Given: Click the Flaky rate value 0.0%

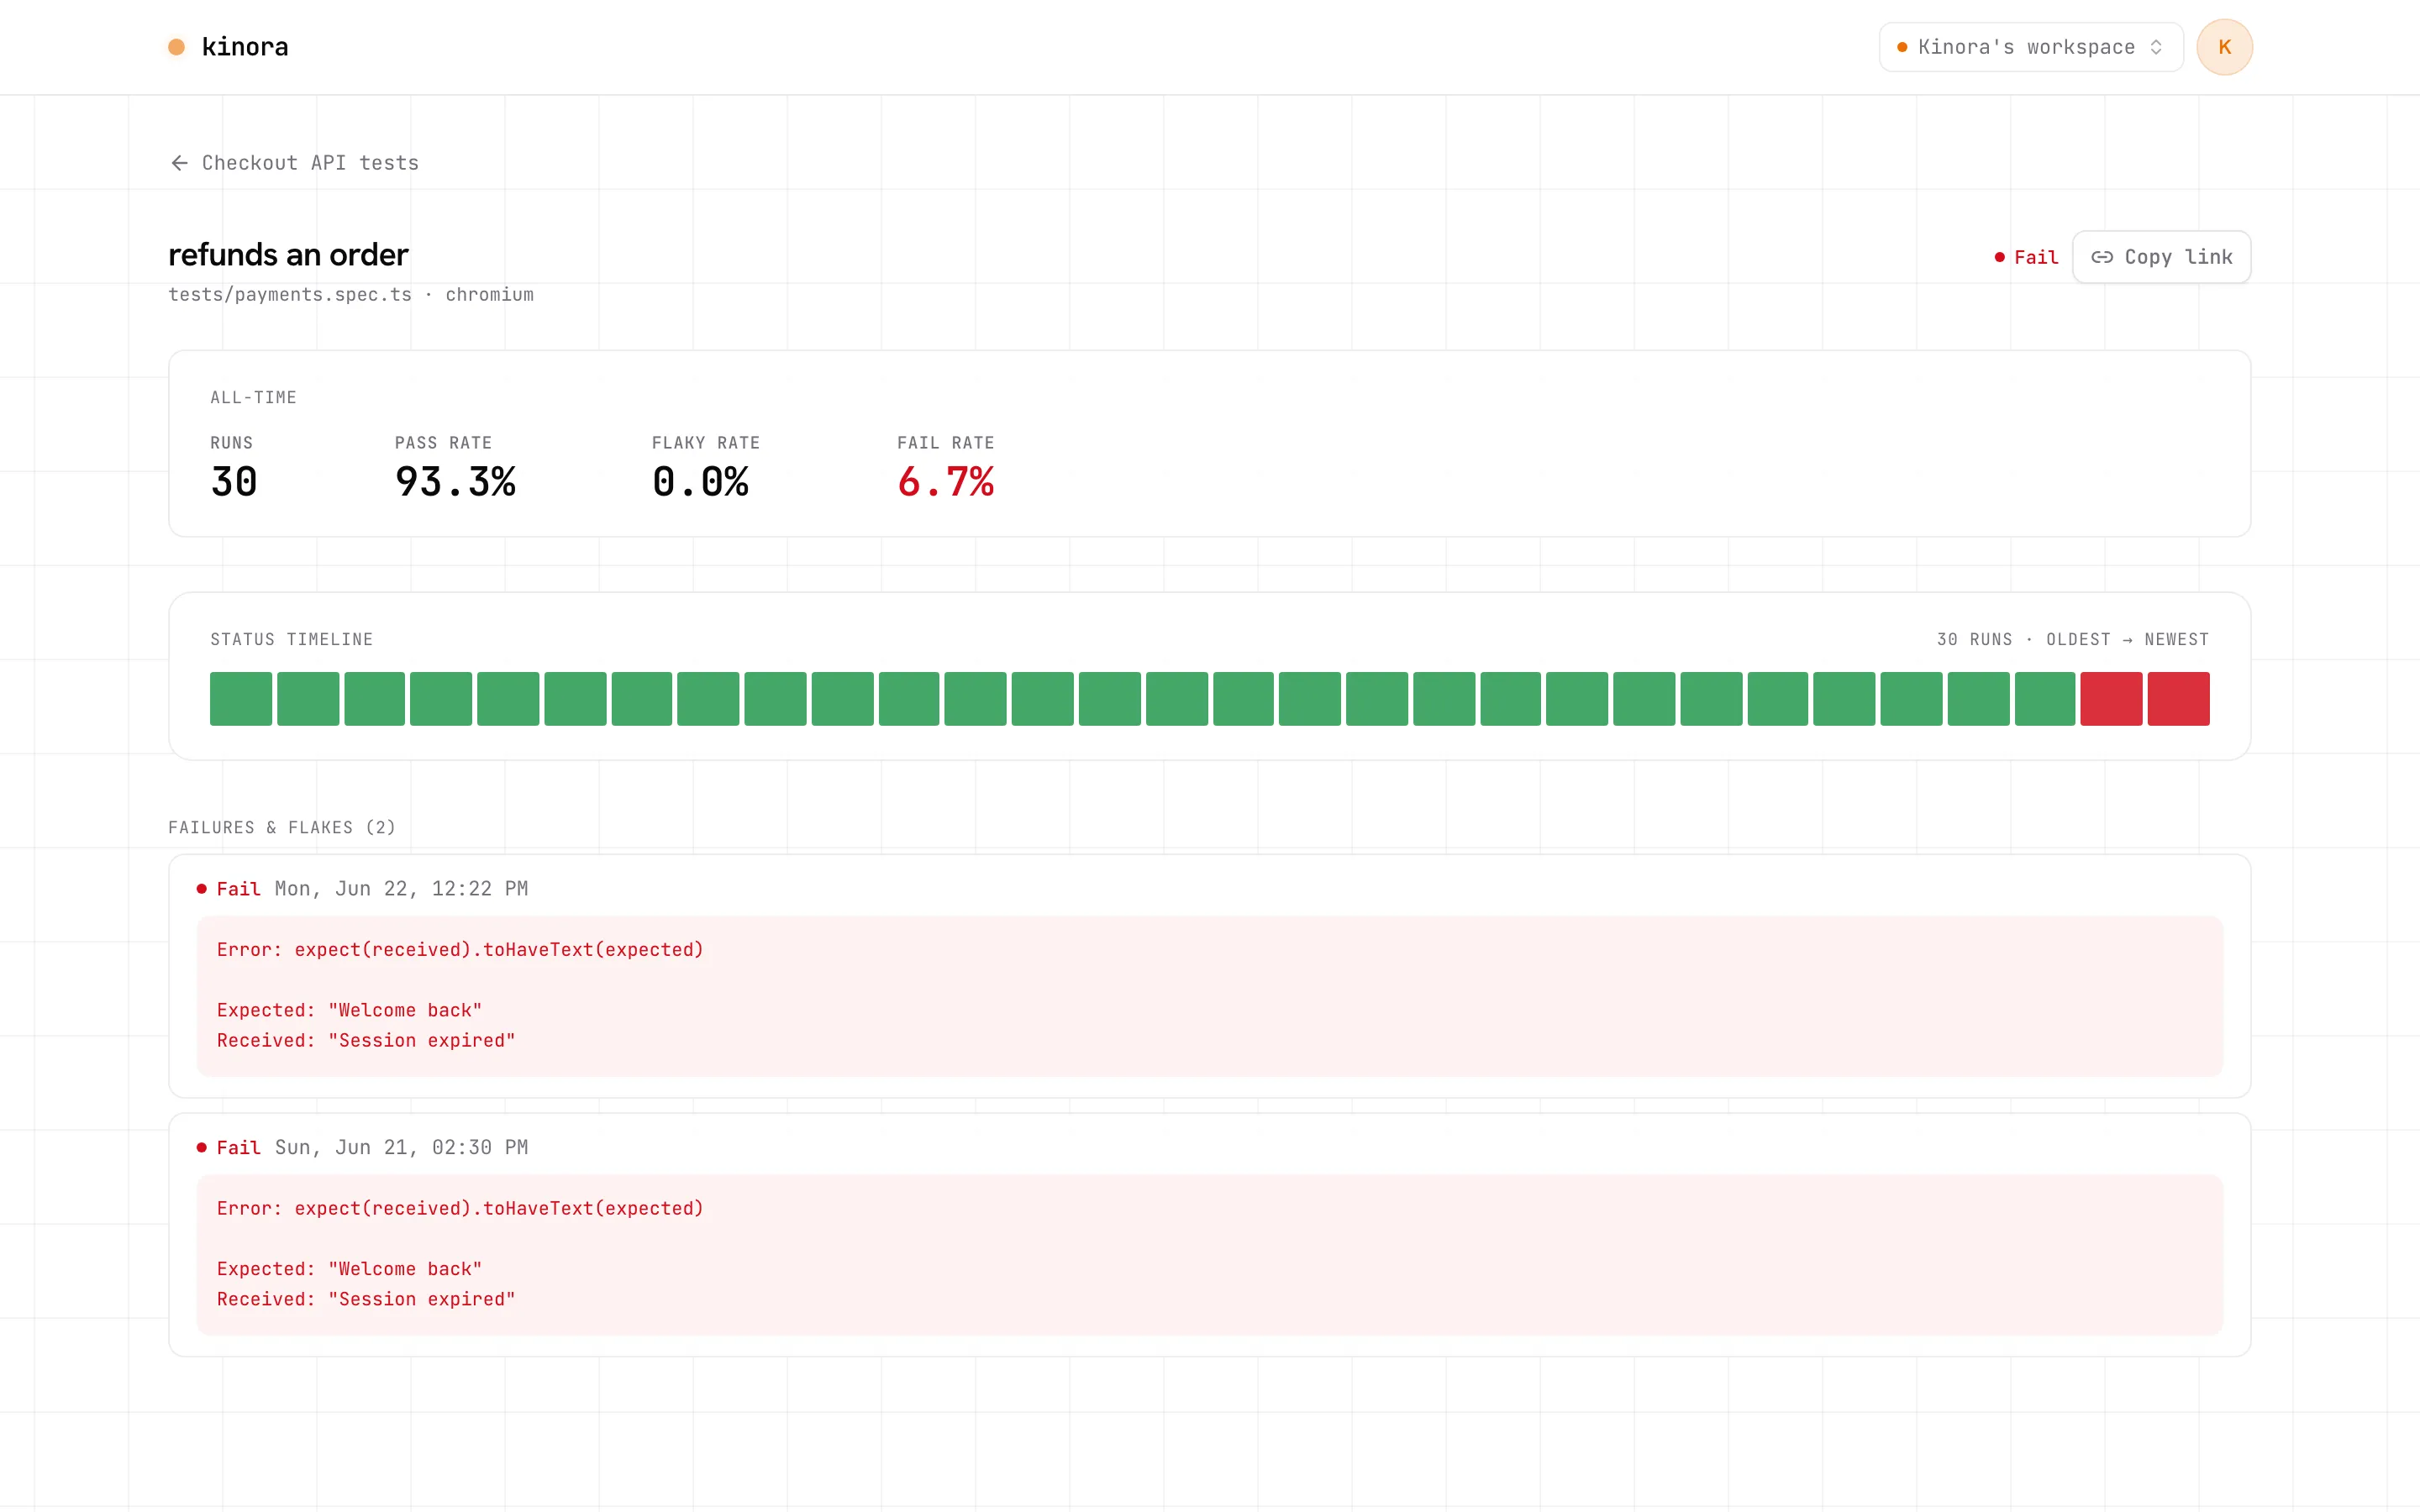Looking at the screenshot, I should 700,482.
